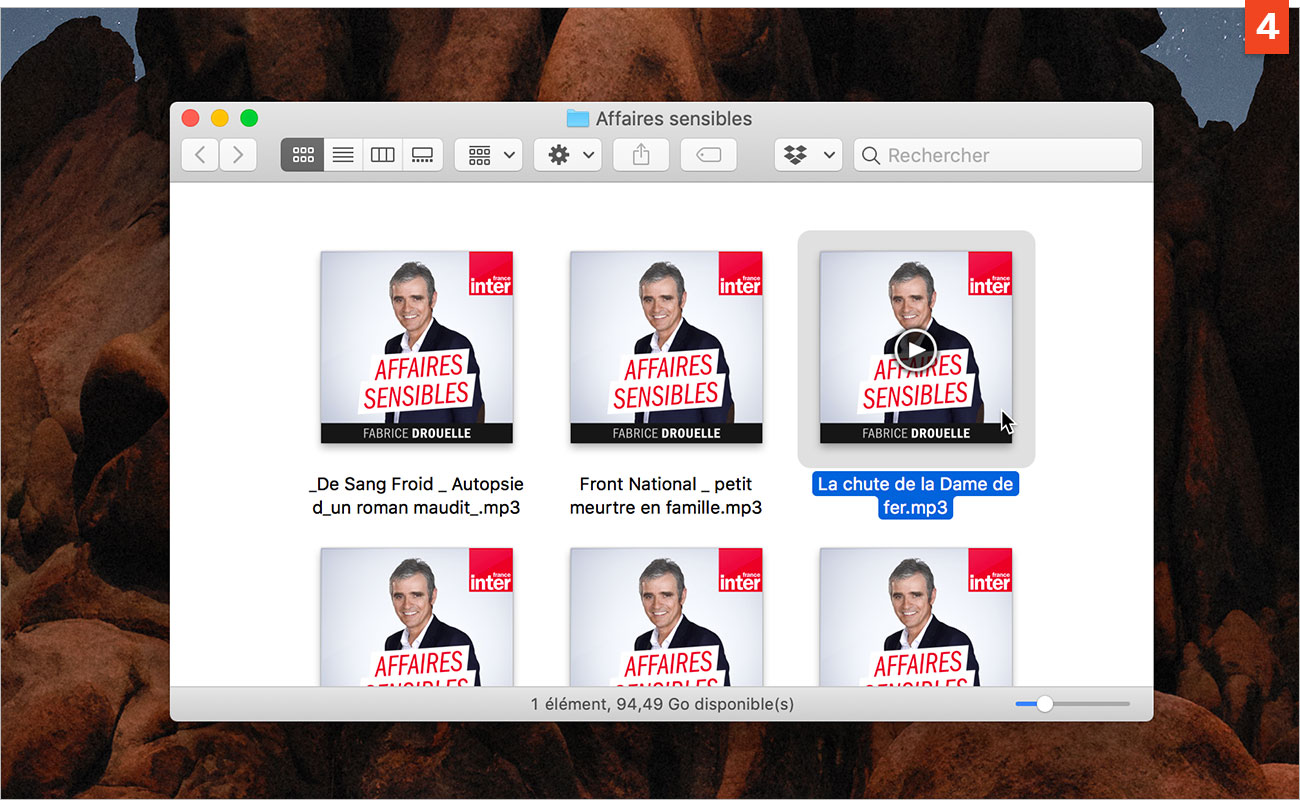
Task: Click the edit tags icon
Action: pyautogui.click(x=708, y=155)
